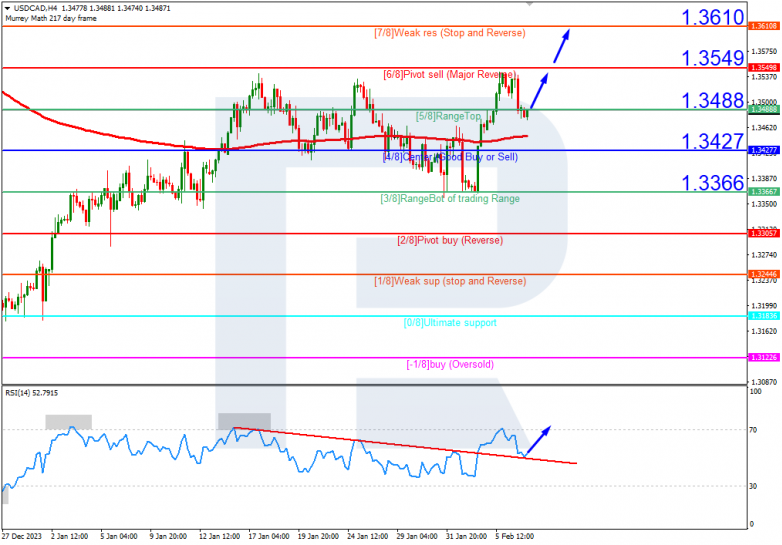
Task: Click the 19 Jan 20:00 time label
Action: 318,537
